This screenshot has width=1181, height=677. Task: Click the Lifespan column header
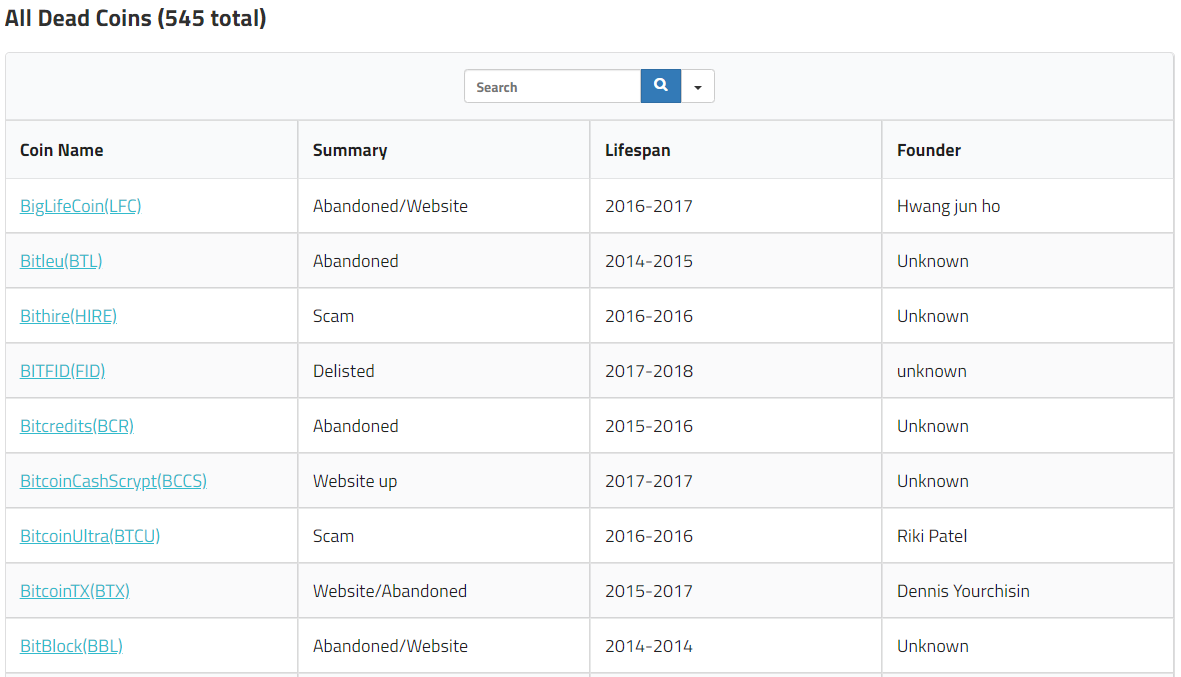(x=638, y=150)
